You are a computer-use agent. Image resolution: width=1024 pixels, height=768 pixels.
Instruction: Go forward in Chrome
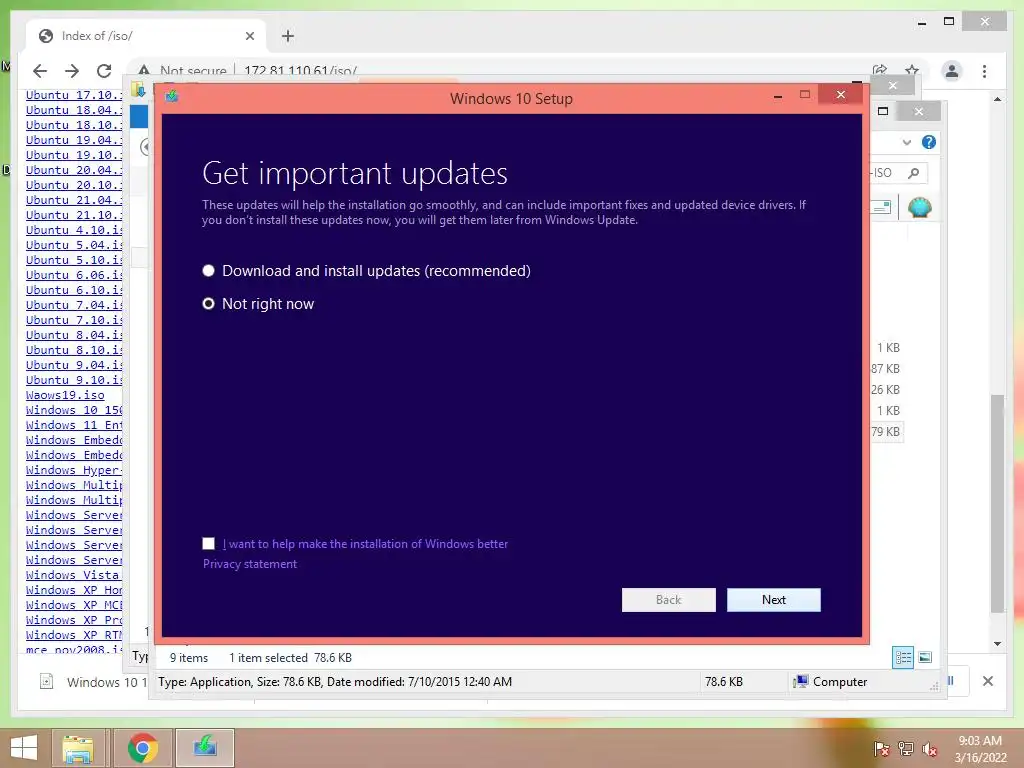tap(72, 71)
